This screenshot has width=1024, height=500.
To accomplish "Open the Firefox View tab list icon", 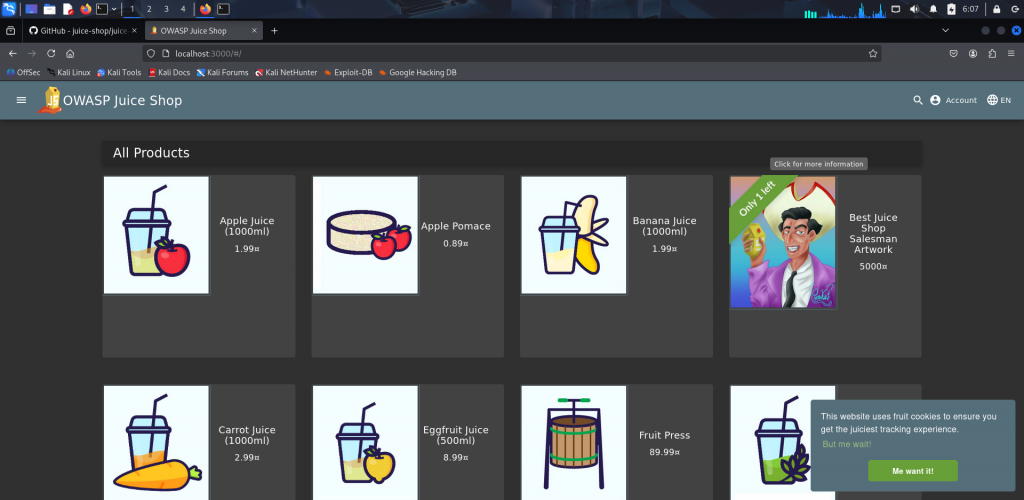I will point(10,31).
